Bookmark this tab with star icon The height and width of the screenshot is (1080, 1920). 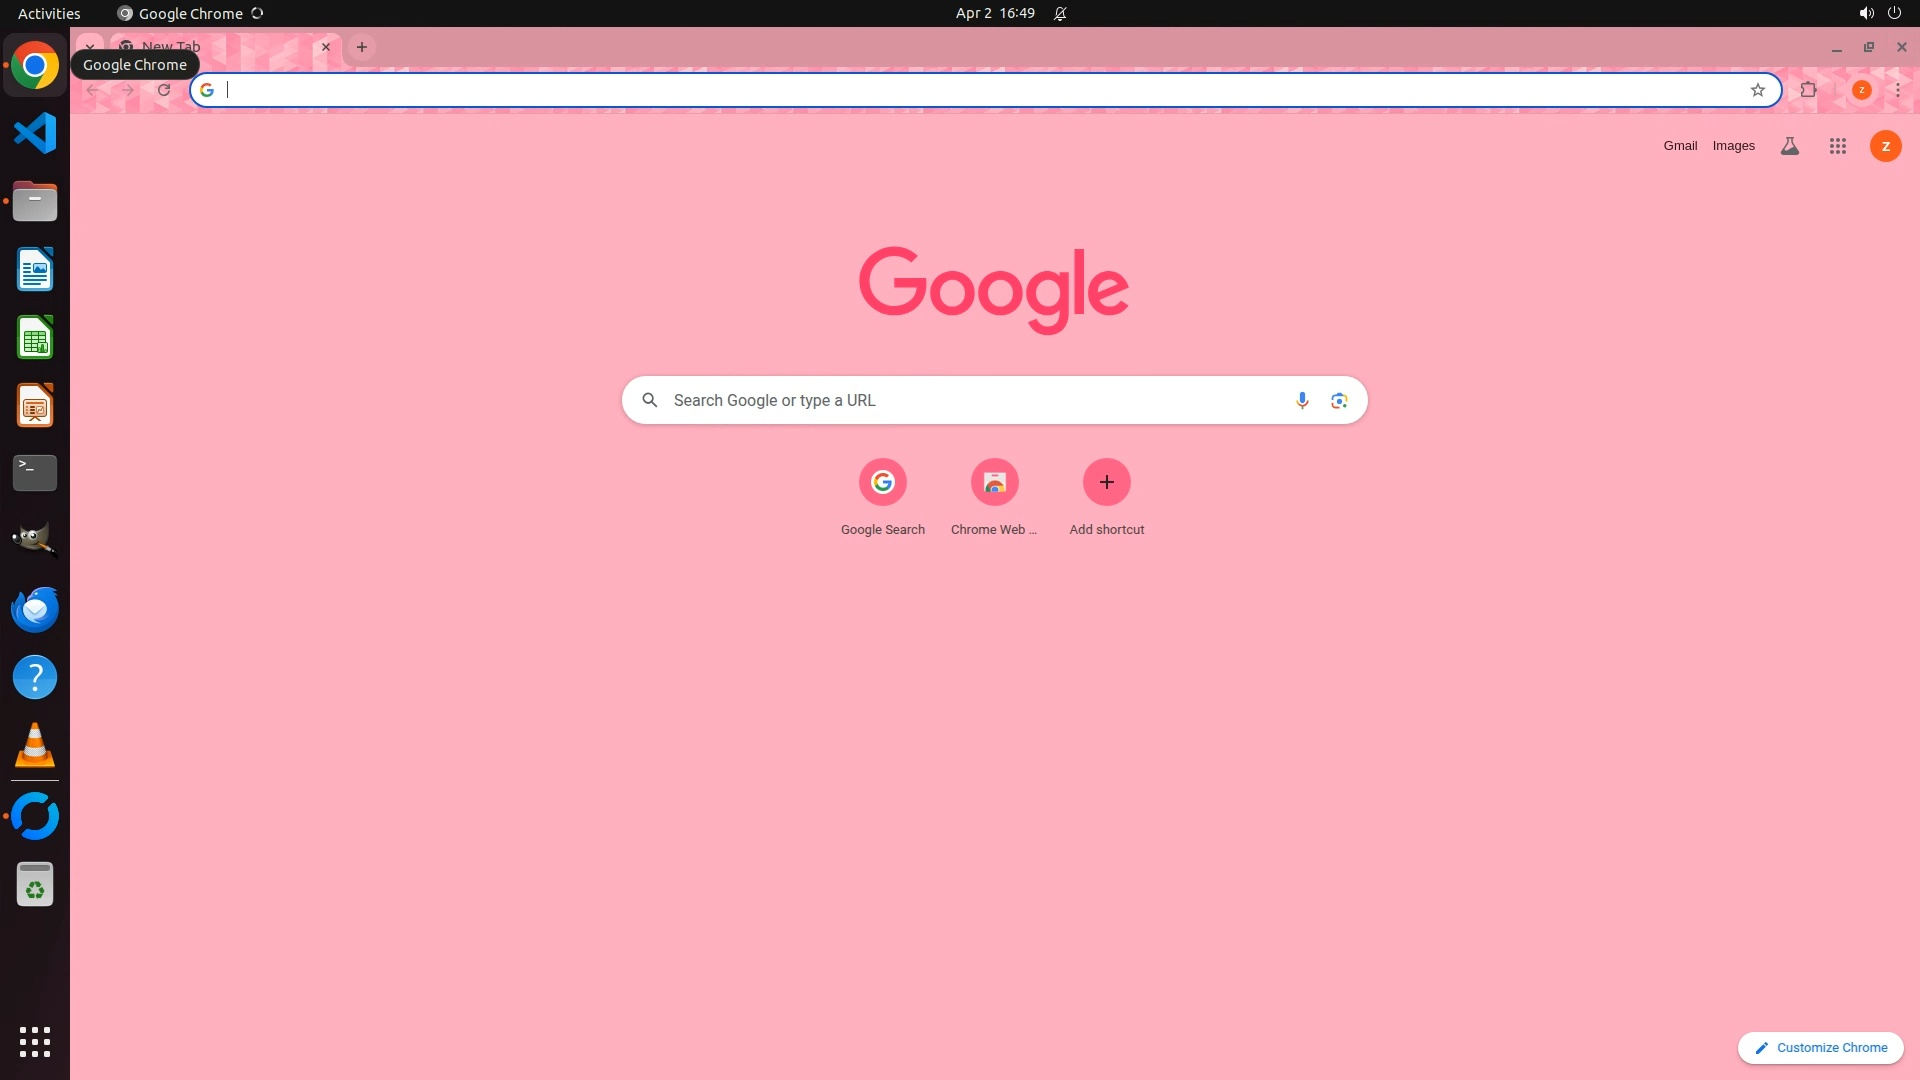click(1758, 90)
